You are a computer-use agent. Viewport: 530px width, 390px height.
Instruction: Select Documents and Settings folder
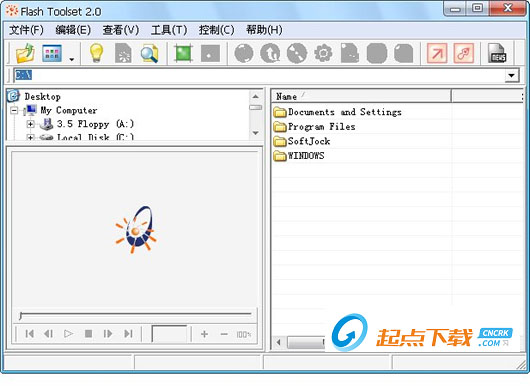345,112
